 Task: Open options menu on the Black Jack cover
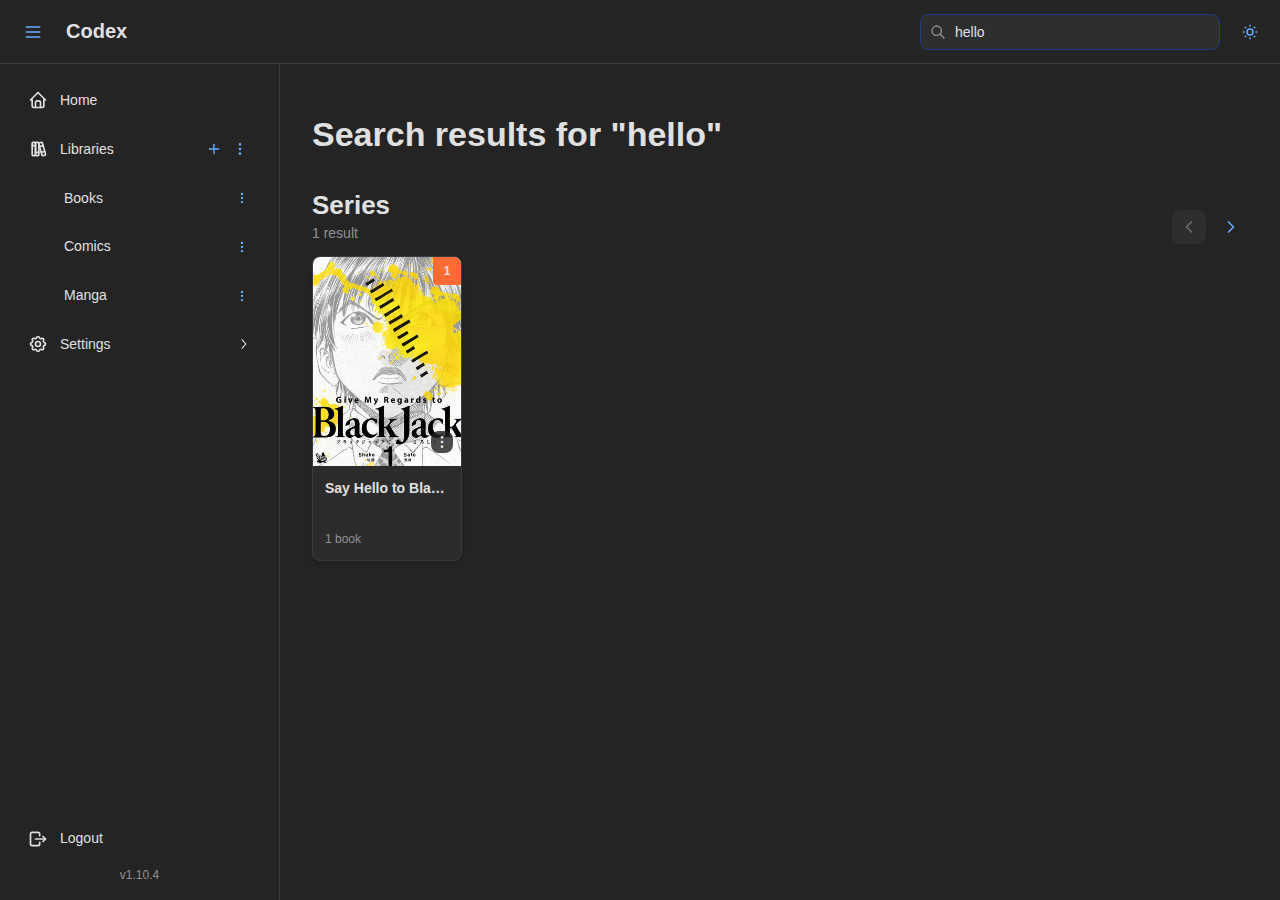[441, 441]
